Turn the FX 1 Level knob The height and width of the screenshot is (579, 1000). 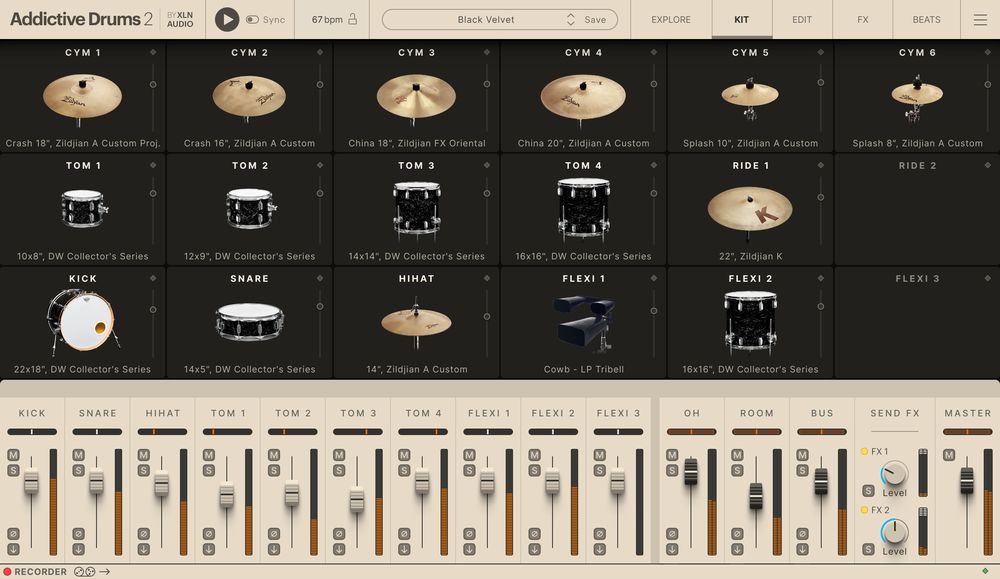click(x=894, y=472)
